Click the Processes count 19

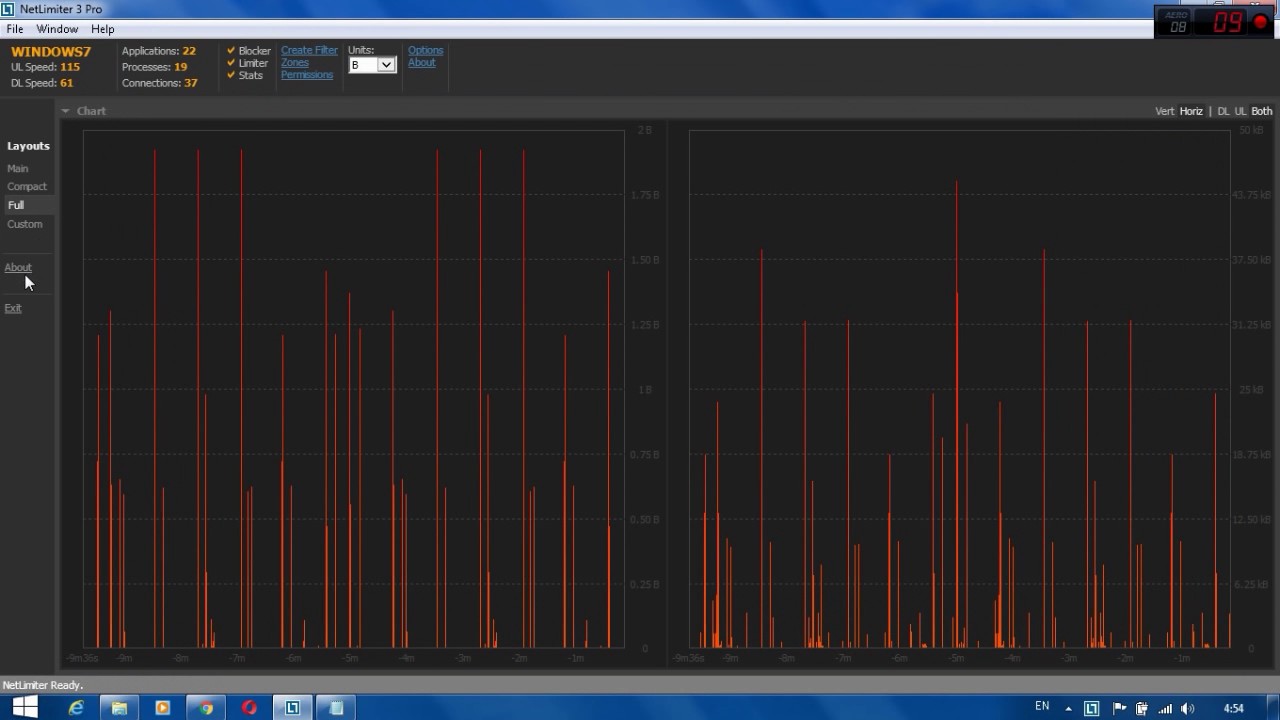click(x=181, y=67)
